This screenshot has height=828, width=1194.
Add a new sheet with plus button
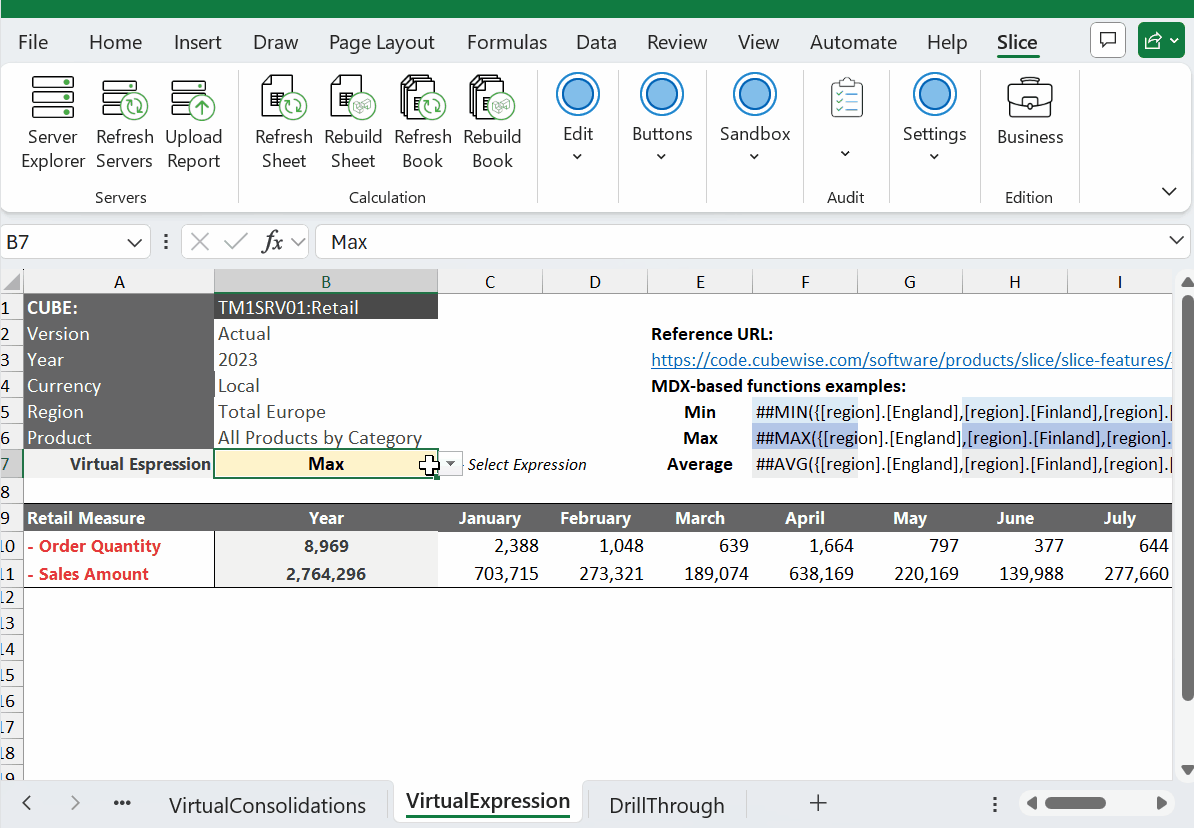818,803
